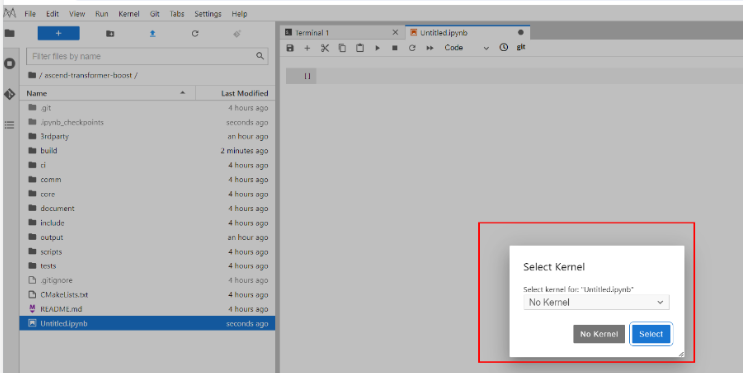
Task: Open the Git menu
Action: point(154,14)
